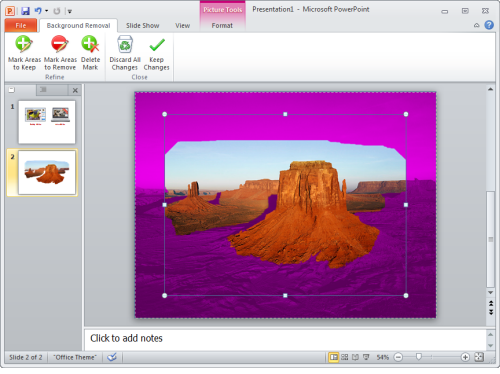
Task: Click the bottom-left handle of removal marquee
Action: point(164,295)
